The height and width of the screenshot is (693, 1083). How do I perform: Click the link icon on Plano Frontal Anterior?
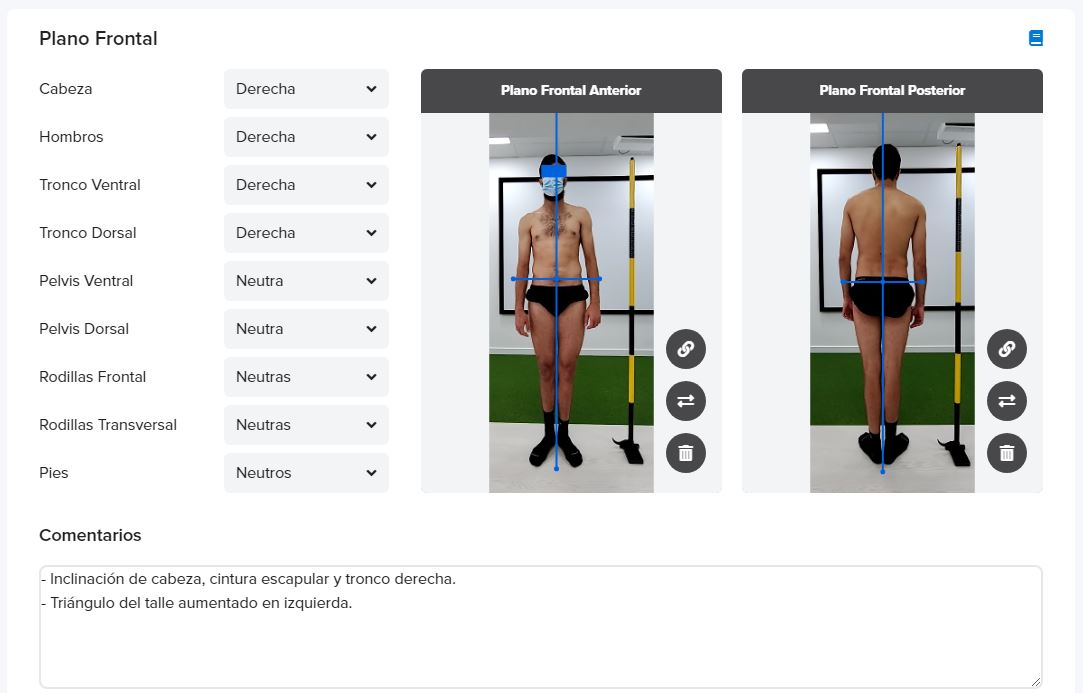[686, 349]
